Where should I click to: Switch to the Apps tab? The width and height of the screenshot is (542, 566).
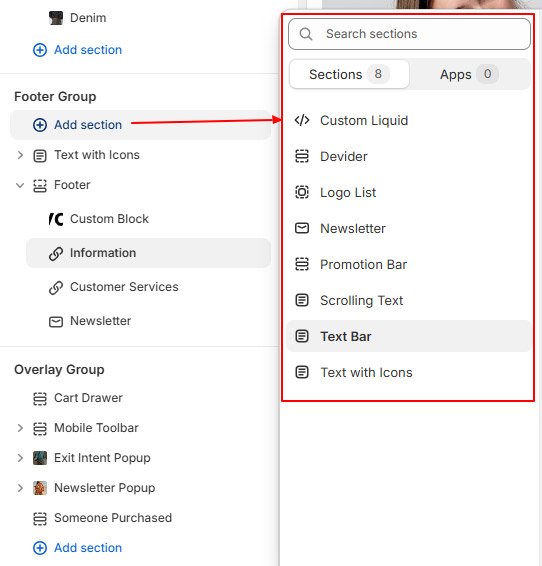coord(469,74)
